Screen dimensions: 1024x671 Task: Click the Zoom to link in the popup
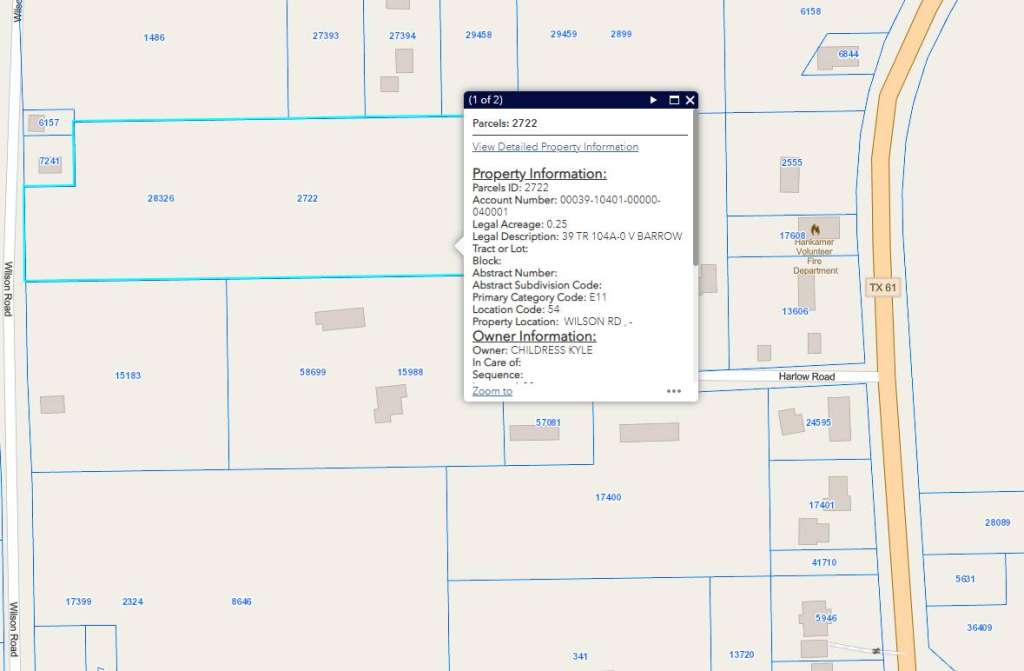point(491,390)
